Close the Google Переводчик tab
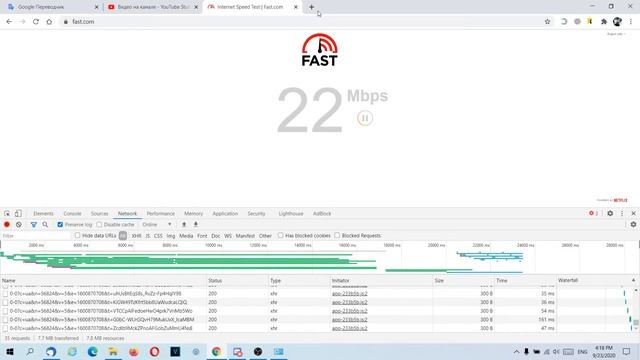This screenshot has width=640, height=360. pos(96,7)
